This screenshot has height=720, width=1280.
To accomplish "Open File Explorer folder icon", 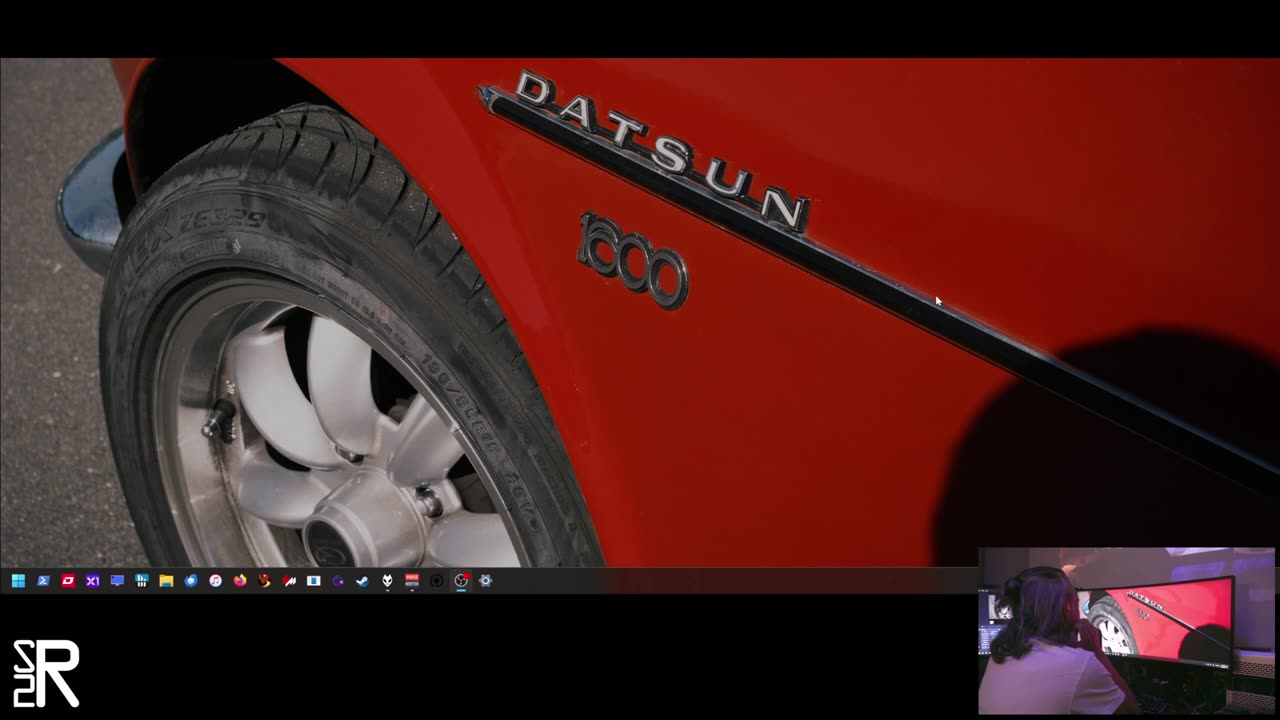I will click(166, 580).
